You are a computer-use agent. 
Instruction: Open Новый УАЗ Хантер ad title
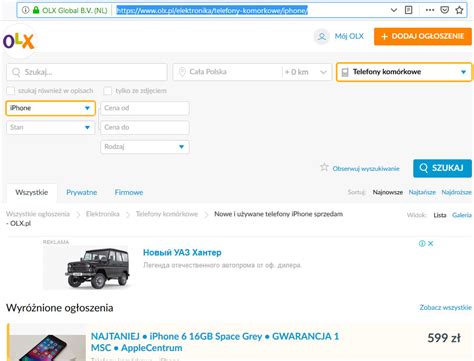click(182, 253)
